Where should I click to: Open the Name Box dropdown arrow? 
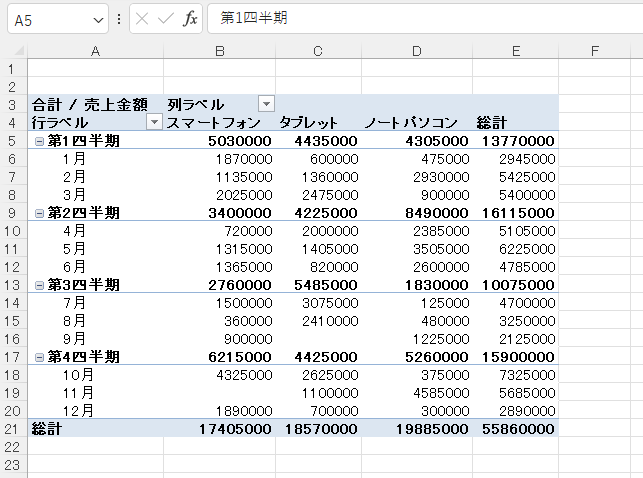pos(98,20)
